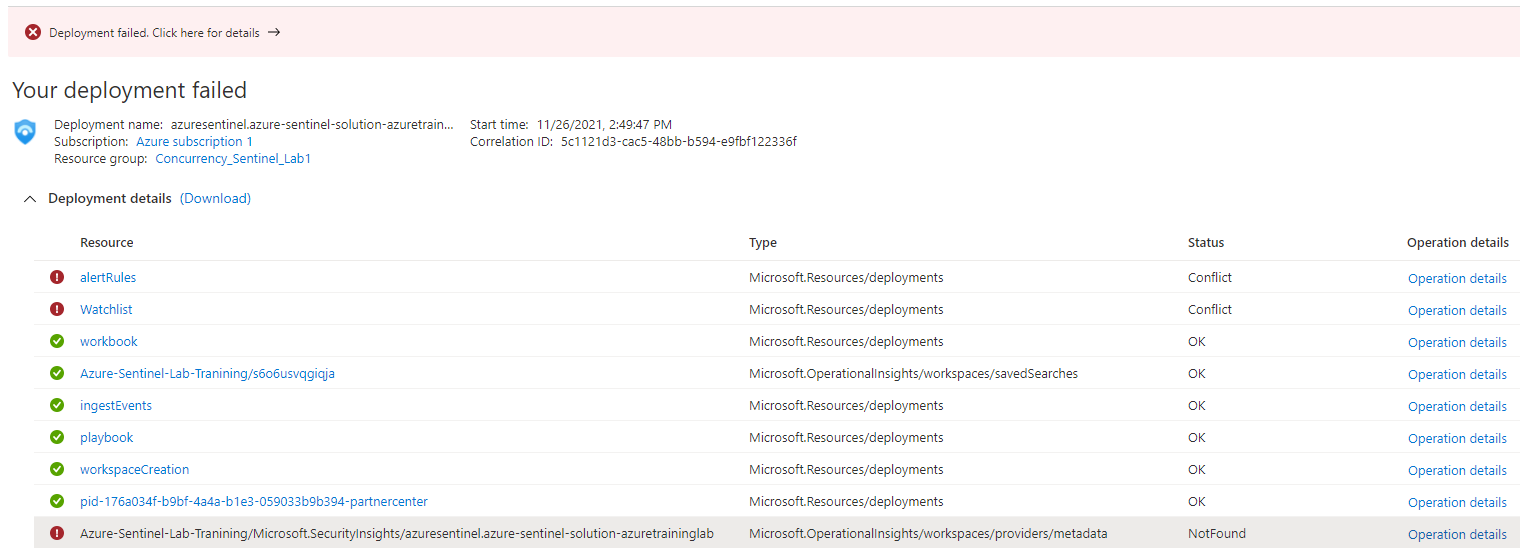Open Azure-Sentinel-Lab-Tranining saved search resource
The image size is (1520, 553).
[207, 374]
